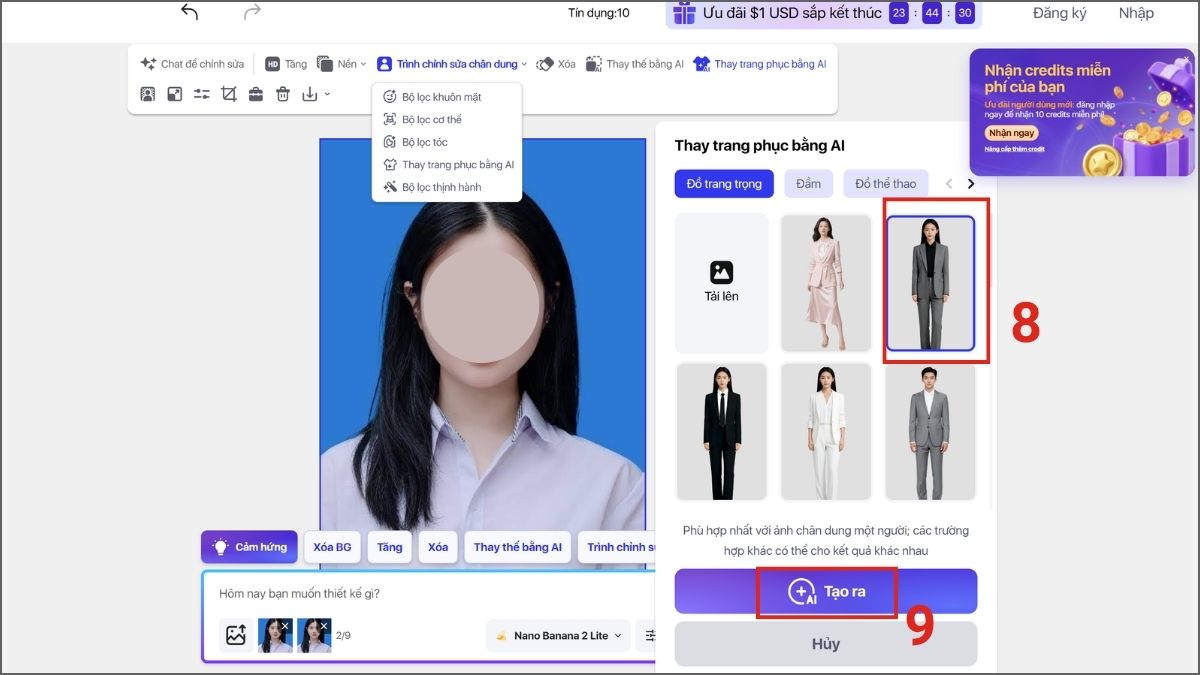This screenshot has height=675, width=1200.
Task: Select the black women's suit outfit thumbnail
Action: 722,431
